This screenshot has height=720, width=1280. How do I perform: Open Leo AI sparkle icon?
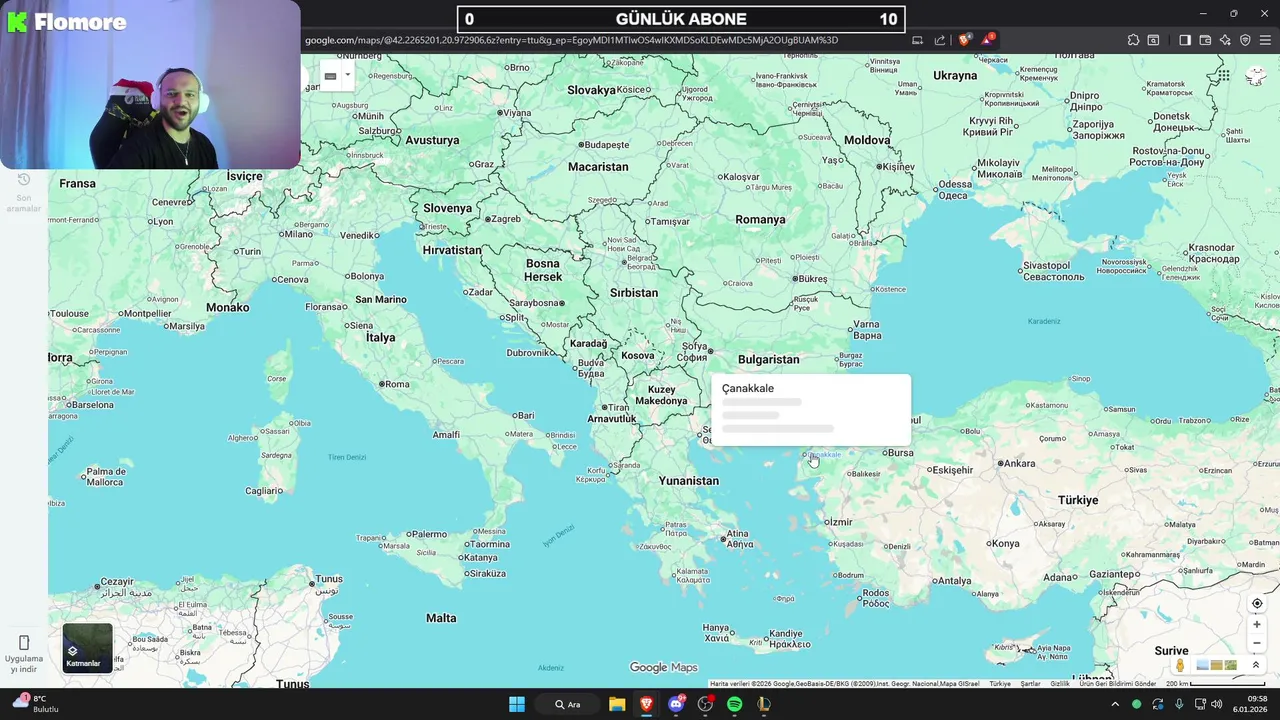1225,40
